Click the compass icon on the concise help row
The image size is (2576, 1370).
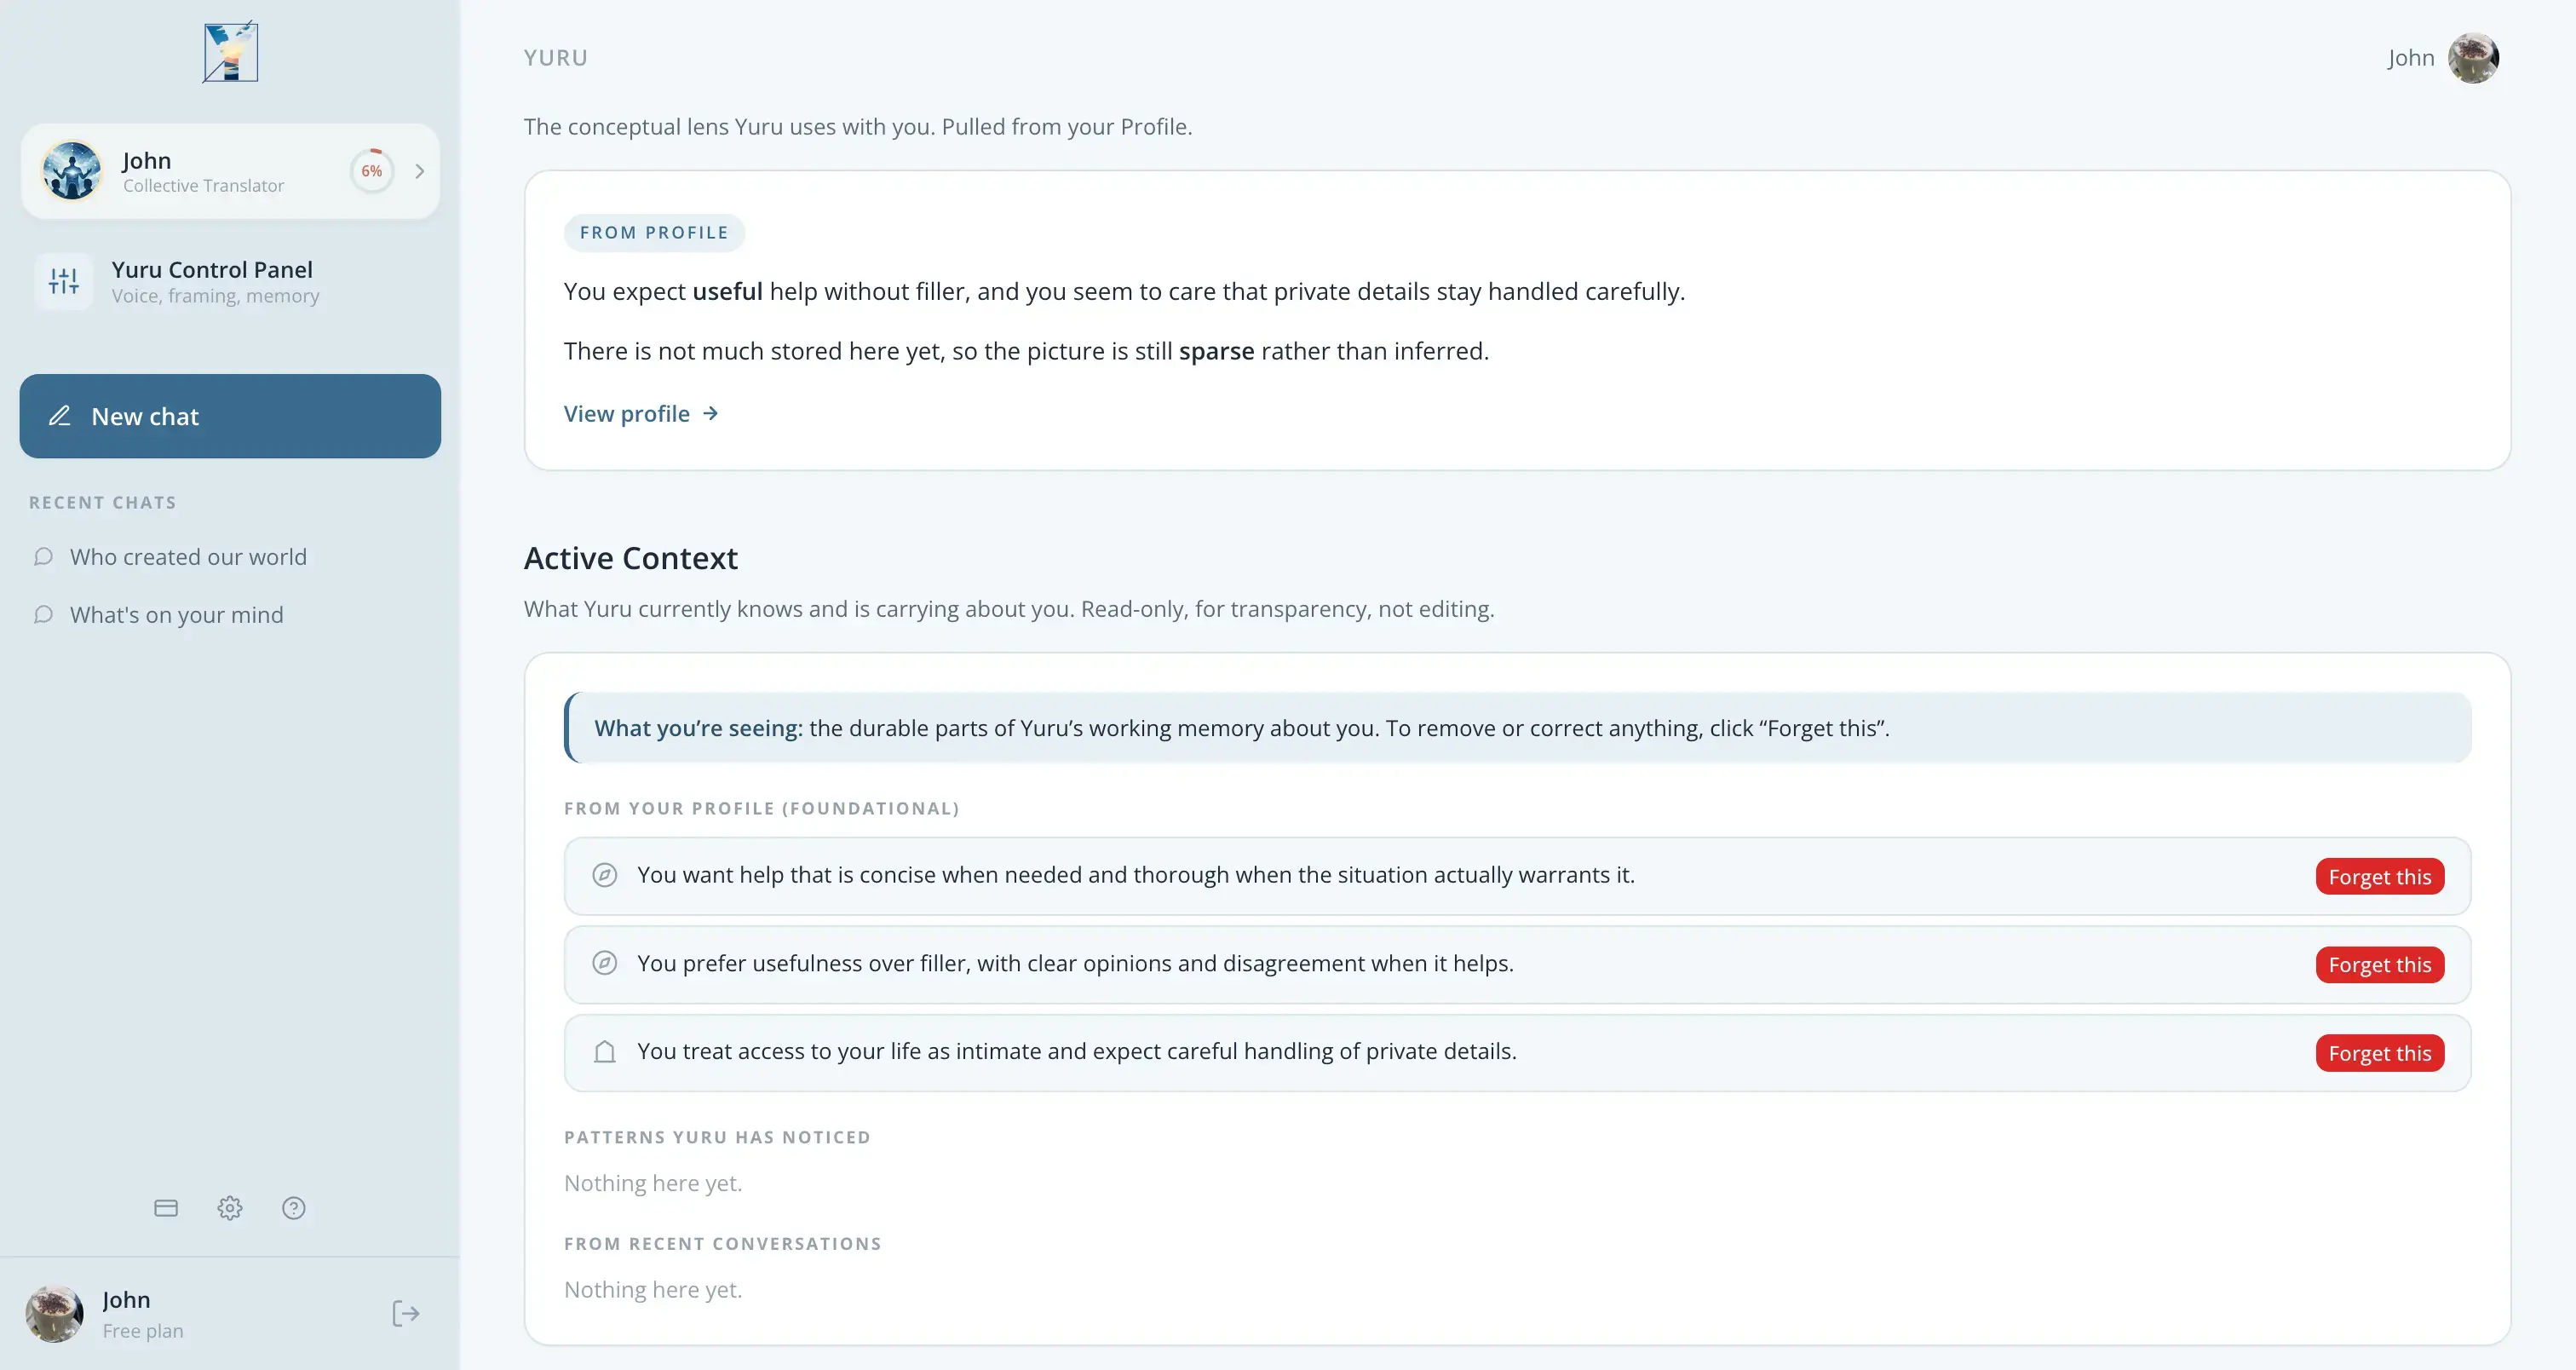(604, 875)
